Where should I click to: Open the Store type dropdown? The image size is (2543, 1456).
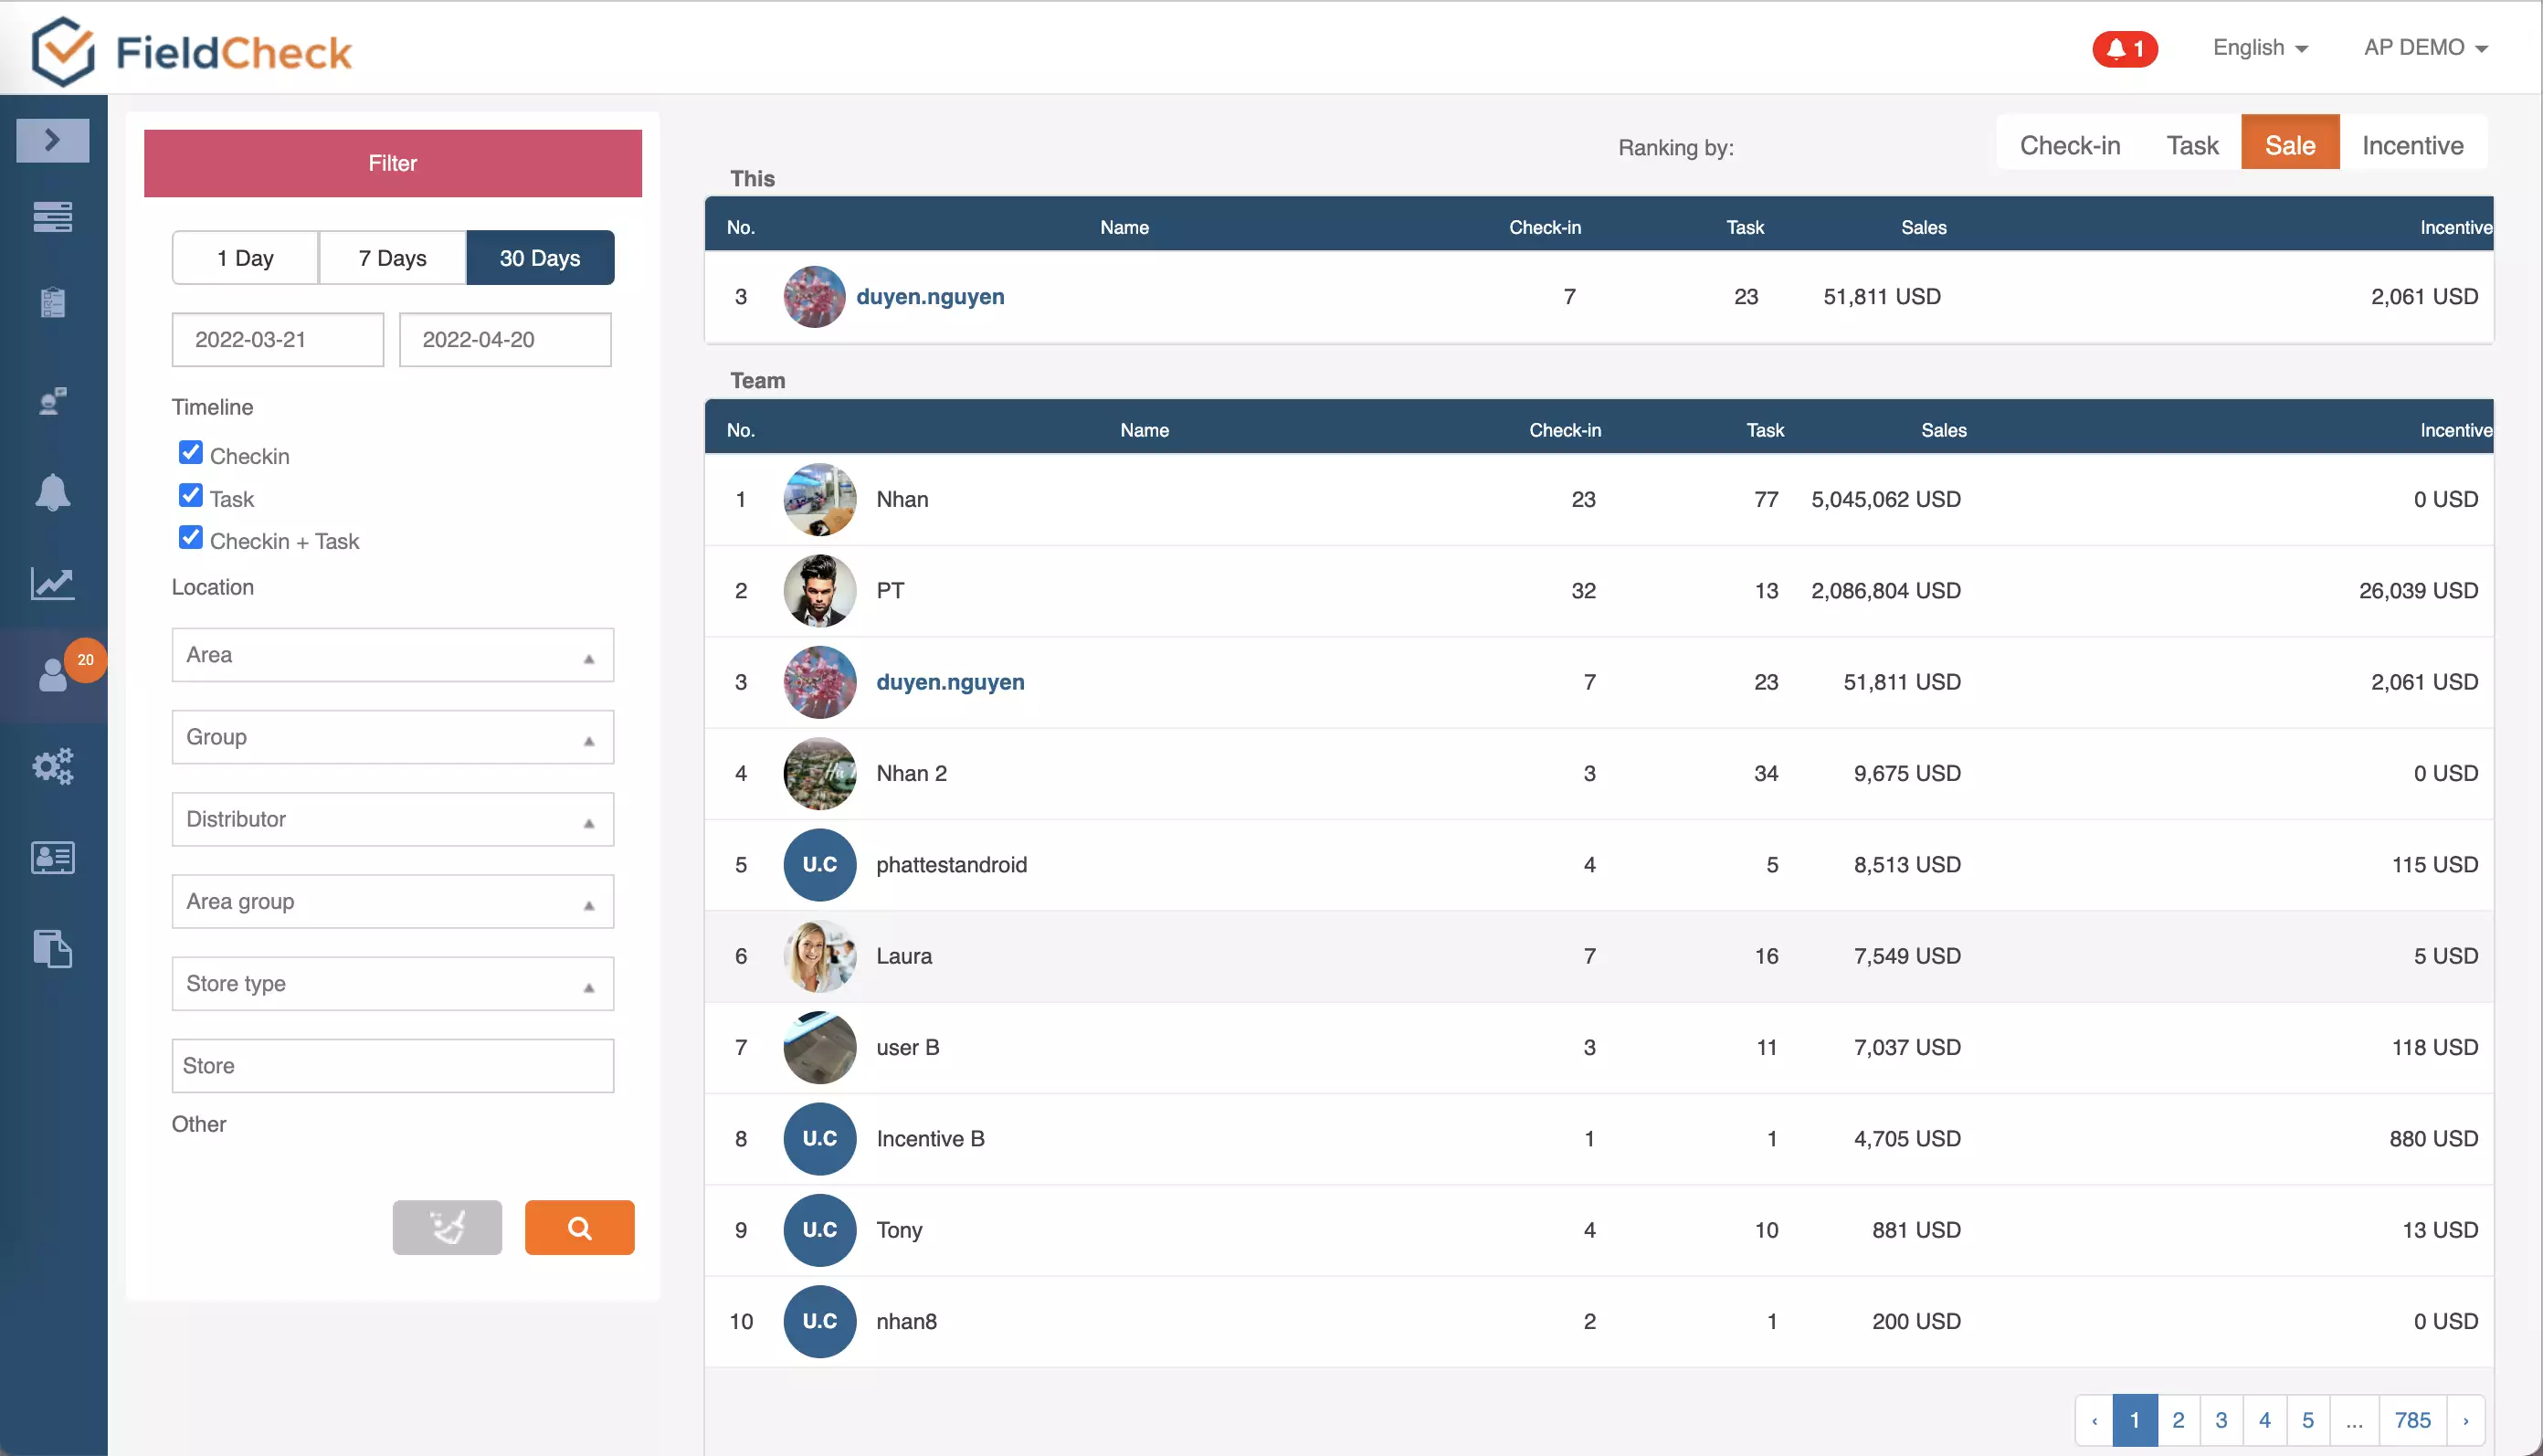pyautogui.click(x=393, y=983)
